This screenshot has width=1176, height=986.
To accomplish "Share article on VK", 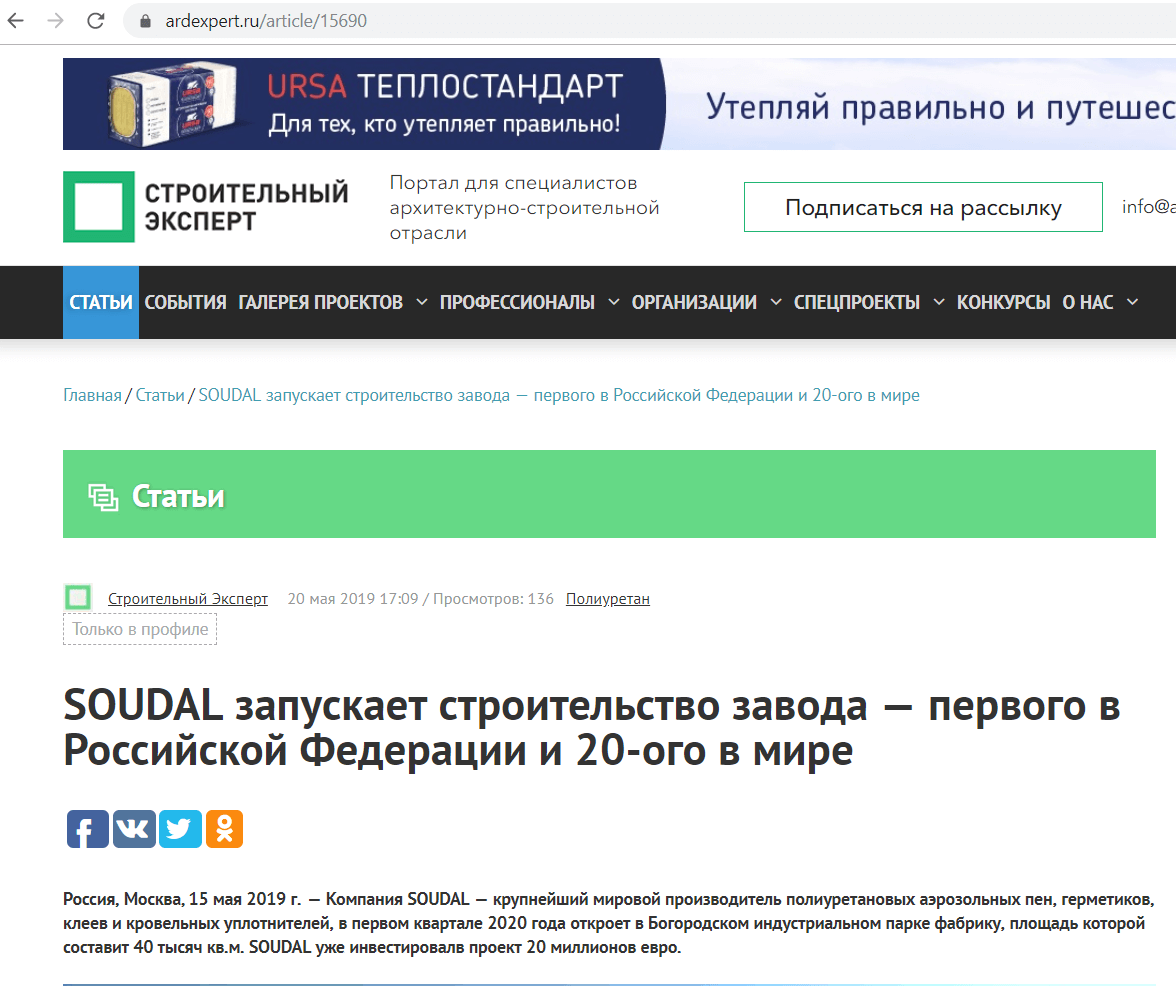I will point(134,829).
